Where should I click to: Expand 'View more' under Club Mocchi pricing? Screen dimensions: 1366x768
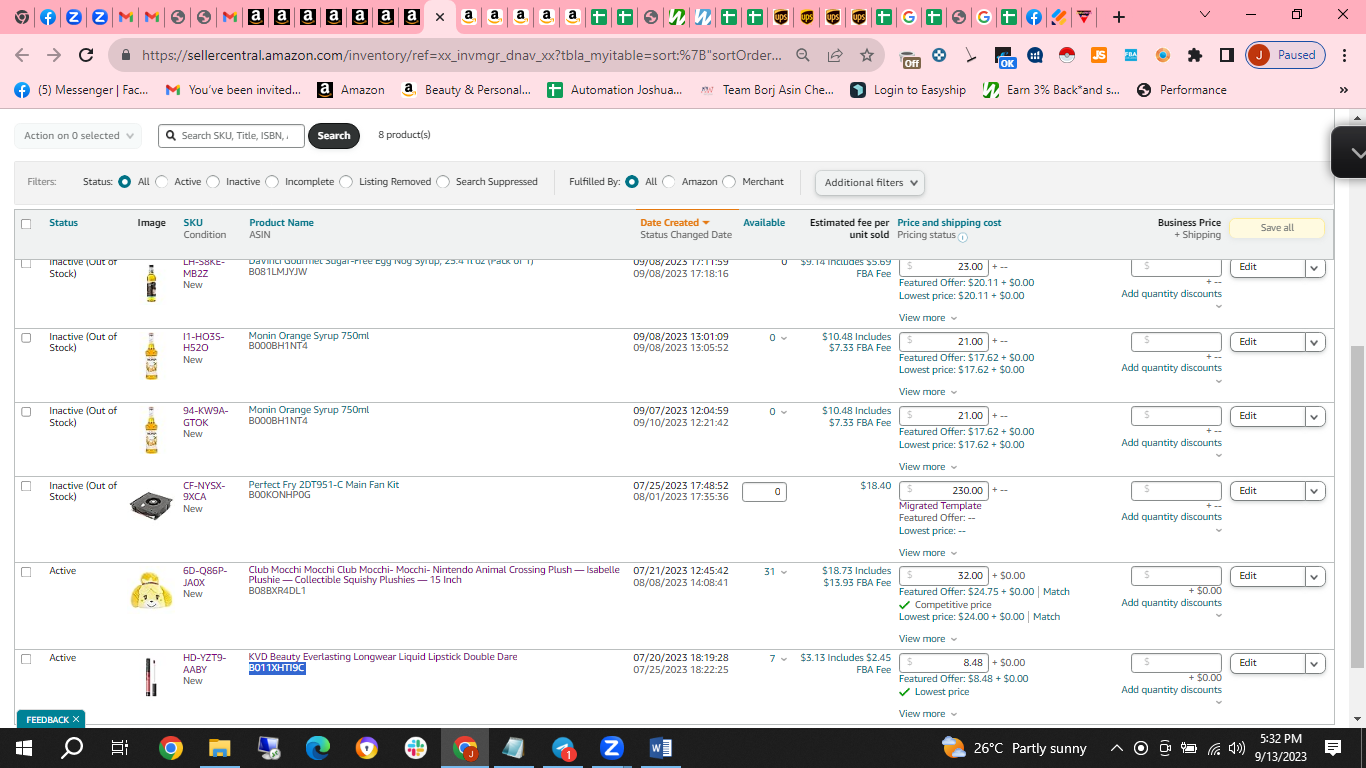tap(927, 639)
